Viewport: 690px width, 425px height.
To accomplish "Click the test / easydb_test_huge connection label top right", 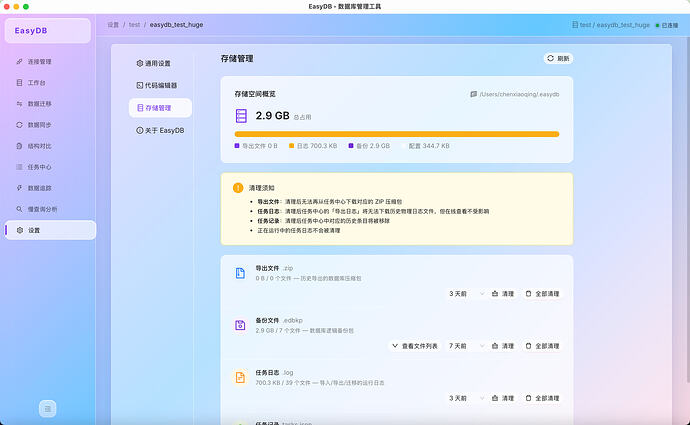I will coord(611,25).
